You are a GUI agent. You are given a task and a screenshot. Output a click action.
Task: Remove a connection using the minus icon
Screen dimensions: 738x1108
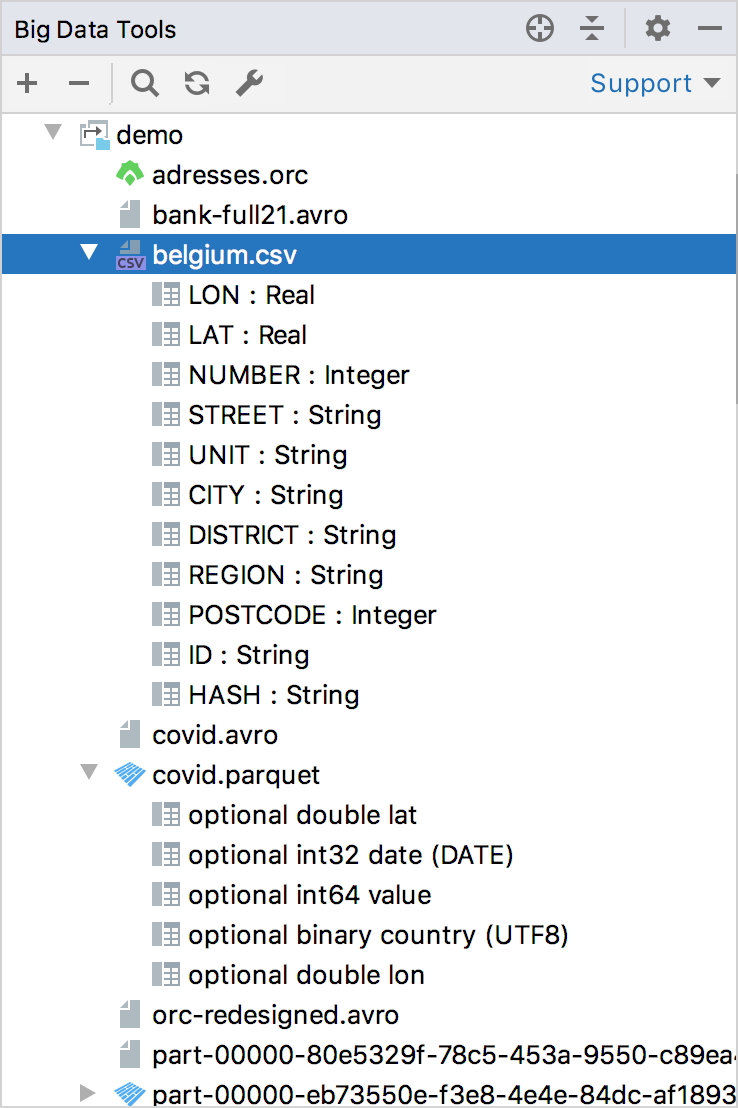(x=79, y=83)
